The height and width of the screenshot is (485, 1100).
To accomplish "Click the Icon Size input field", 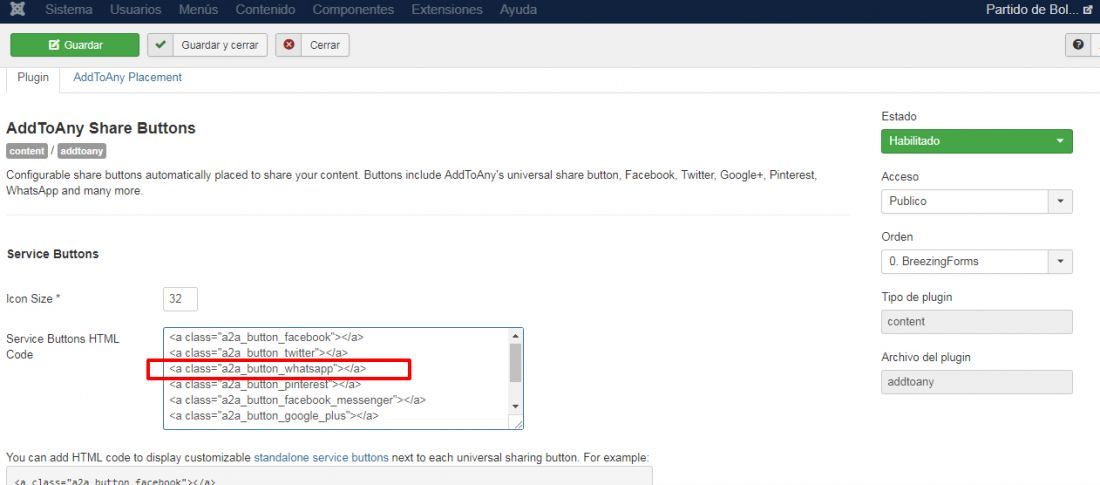I will pyautogui.click(x=180, y=299).
